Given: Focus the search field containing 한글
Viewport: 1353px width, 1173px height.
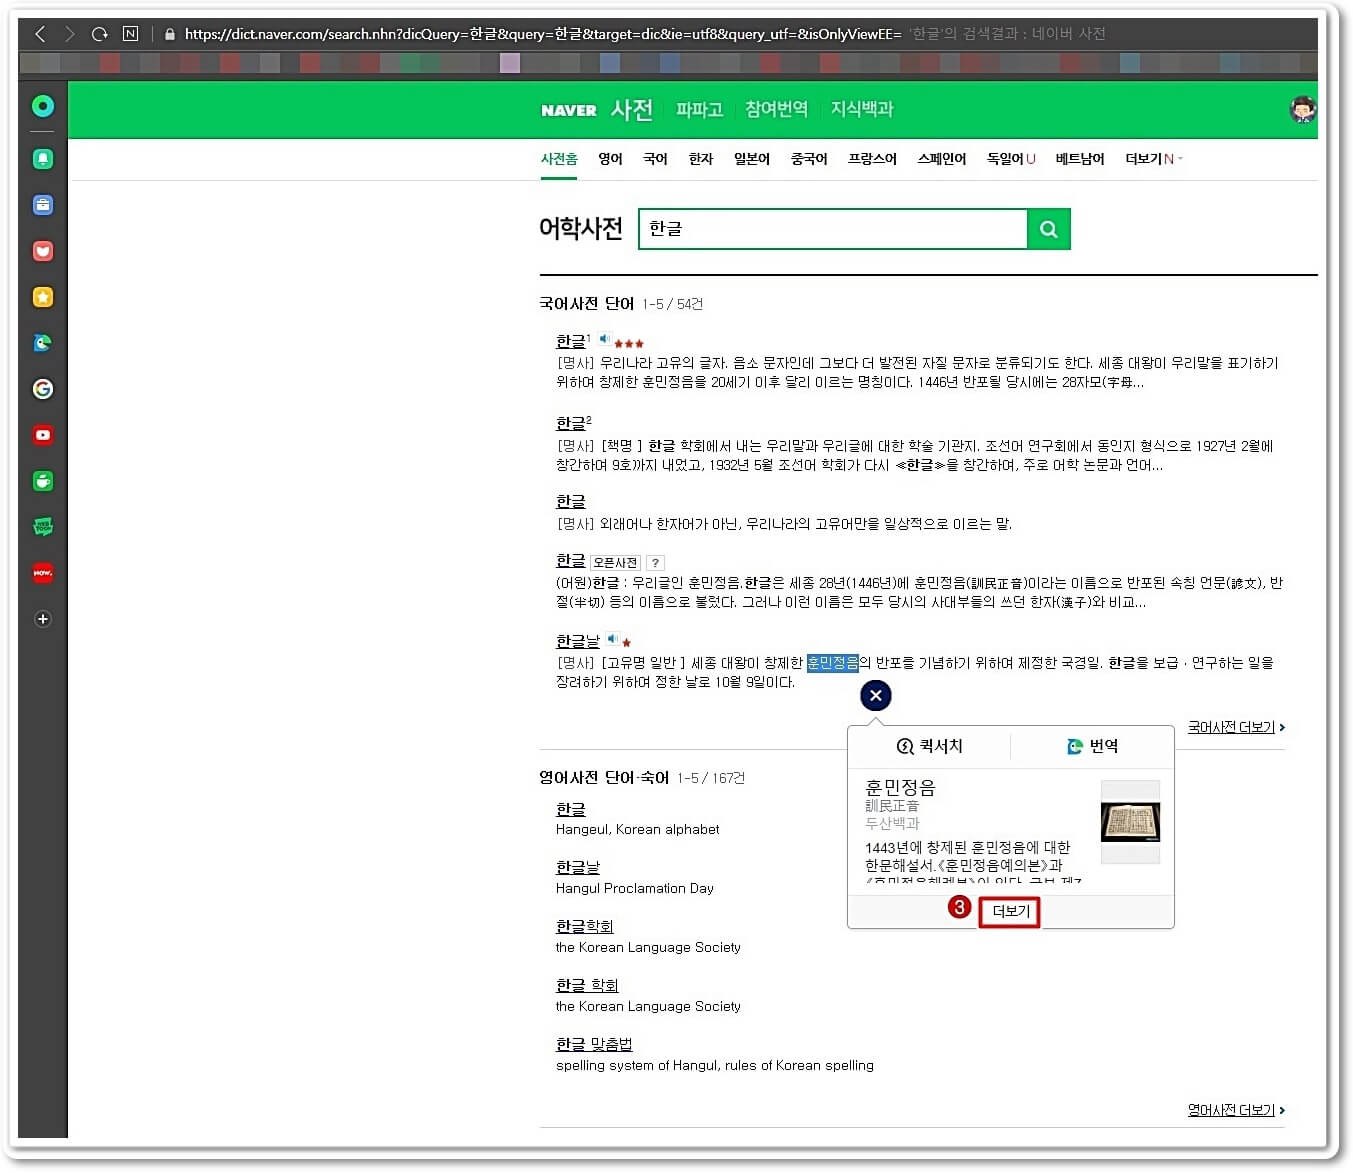Looking at the screenshot, I should [x=833, y=229].
